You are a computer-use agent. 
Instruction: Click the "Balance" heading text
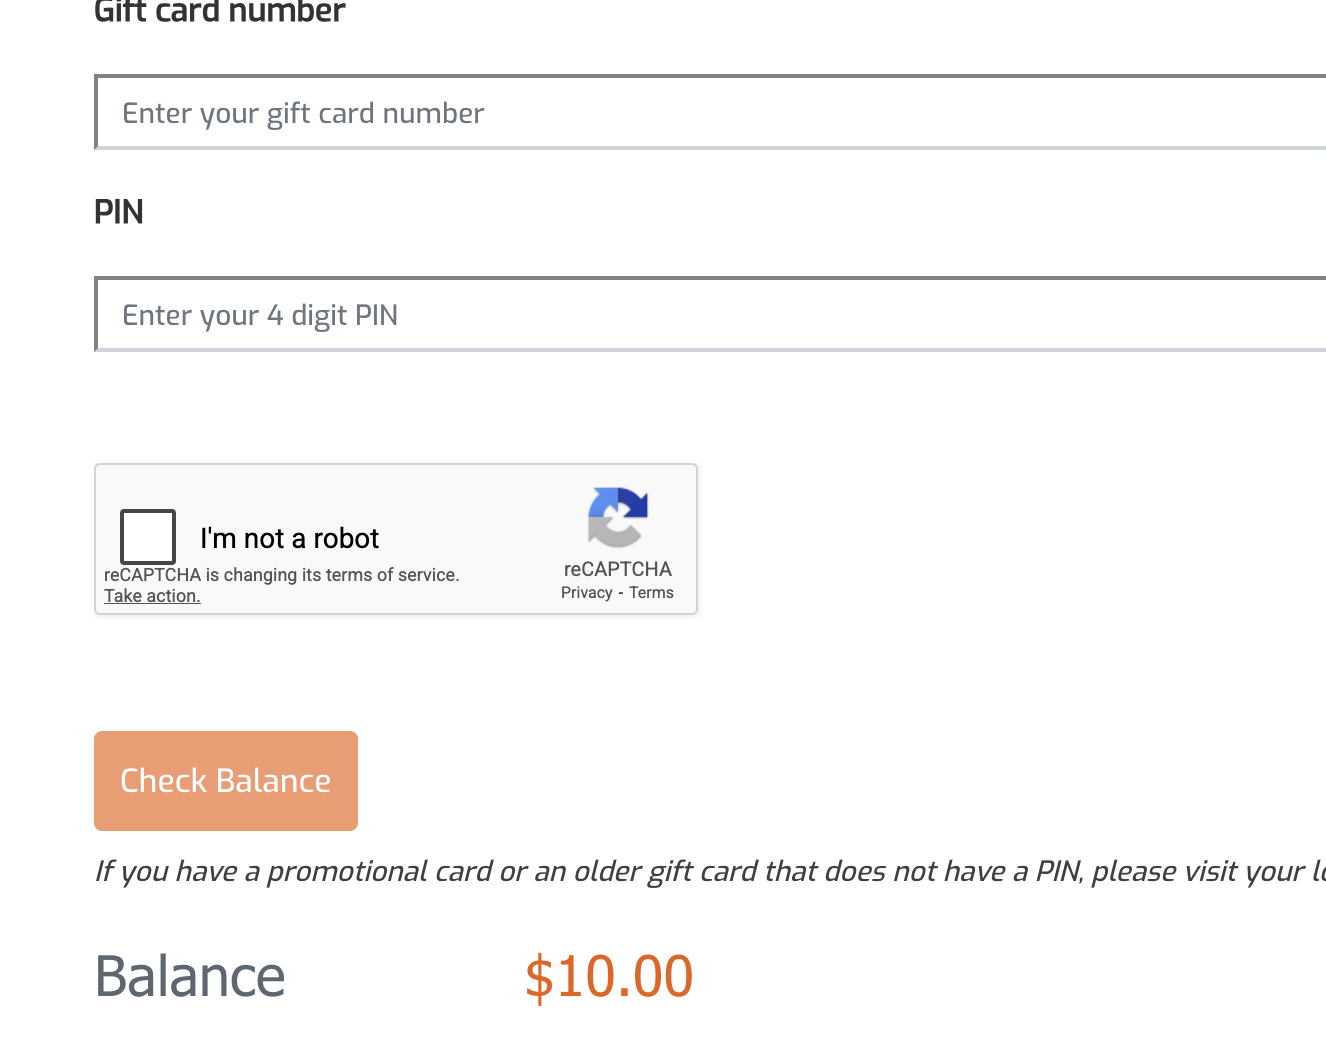[190, 976]
